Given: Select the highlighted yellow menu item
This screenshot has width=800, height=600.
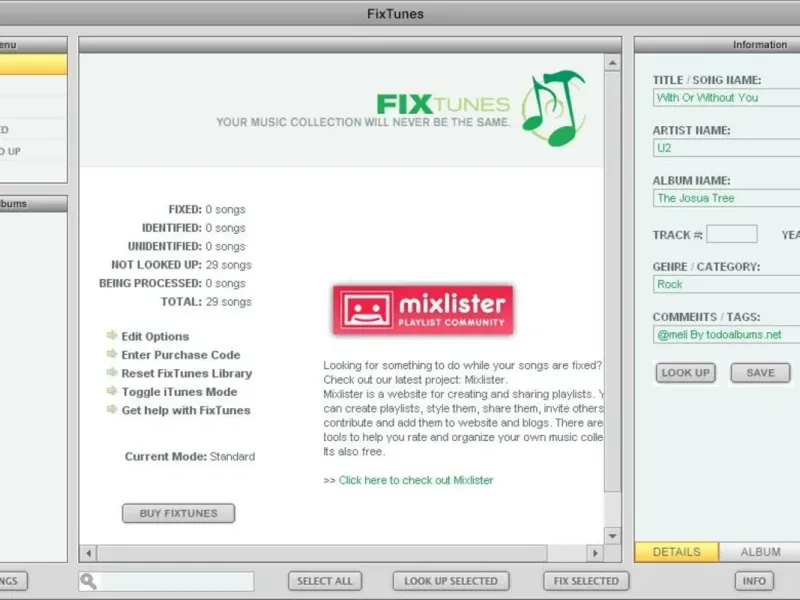Looking at the screenshot, I should point(33,65).
